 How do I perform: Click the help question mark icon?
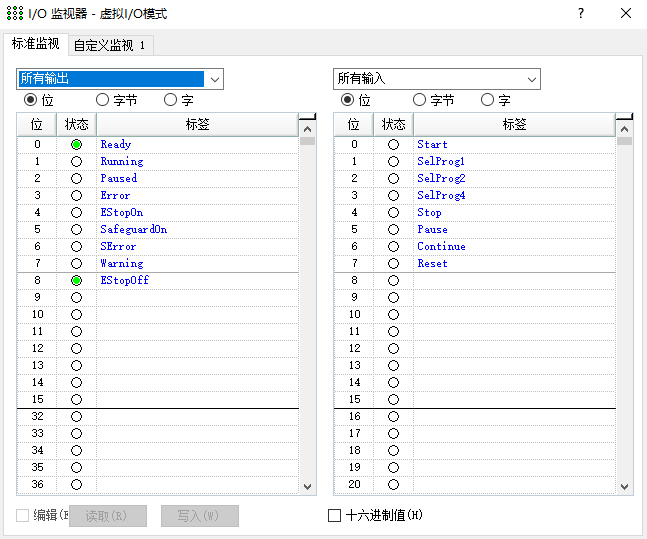tap(581, 14)
